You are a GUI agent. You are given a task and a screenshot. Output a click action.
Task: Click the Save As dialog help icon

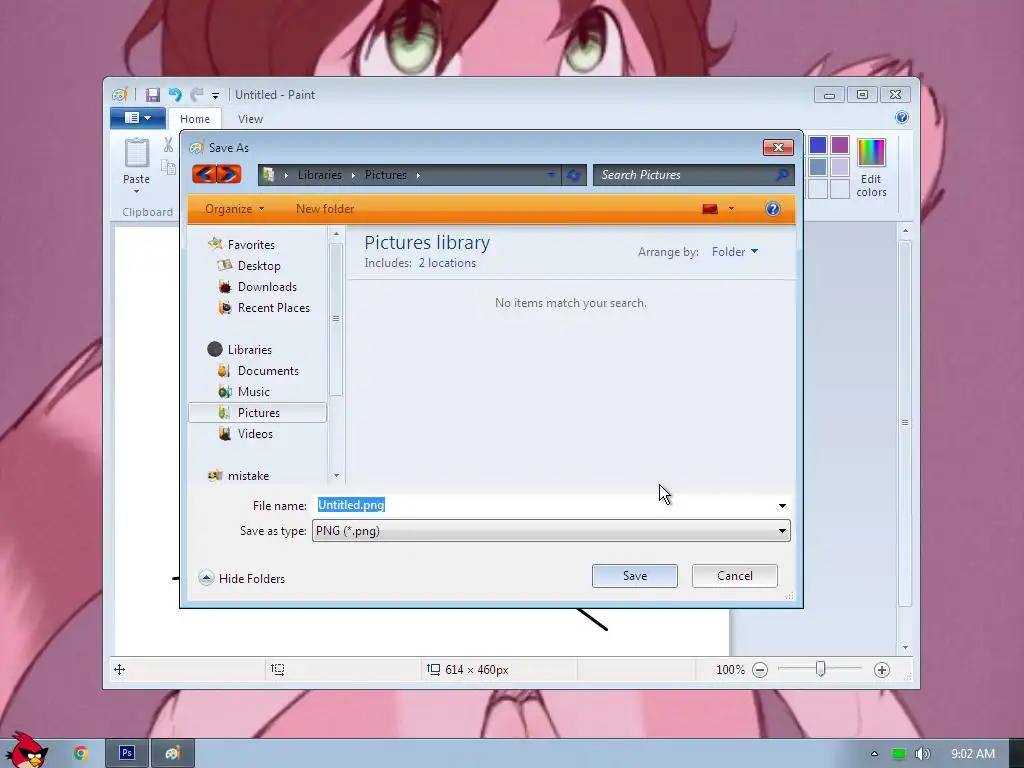[773, 209]
